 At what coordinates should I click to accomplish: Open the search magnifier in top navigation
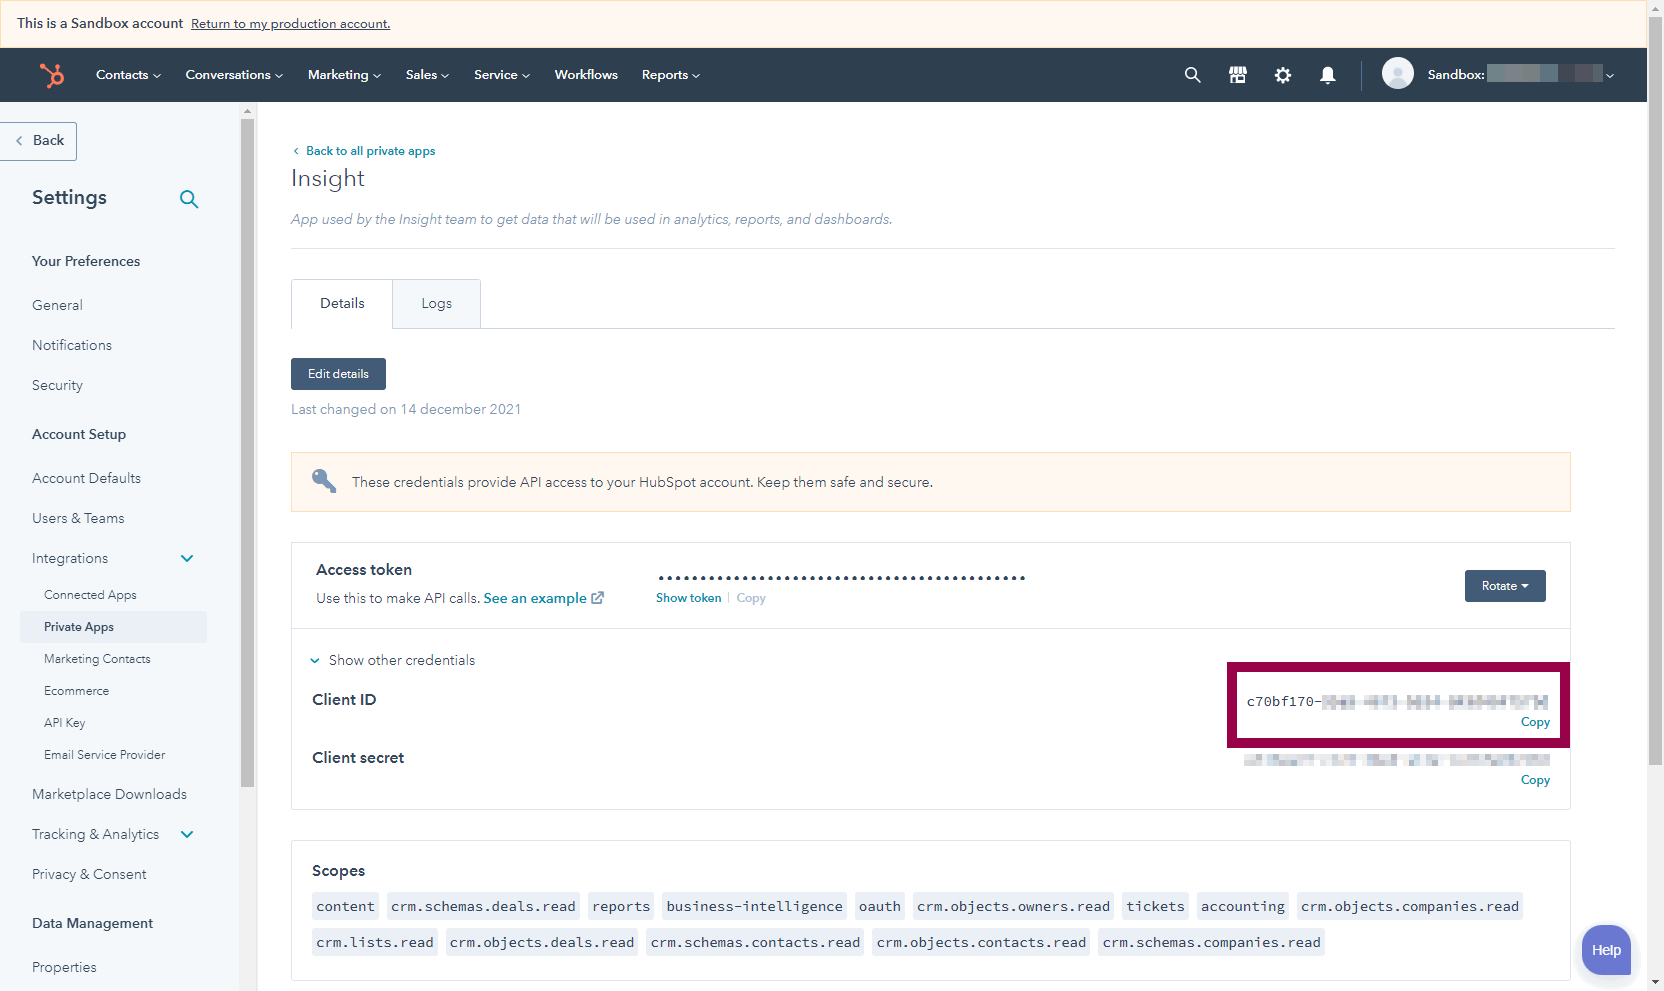(x=1192, y=75)
